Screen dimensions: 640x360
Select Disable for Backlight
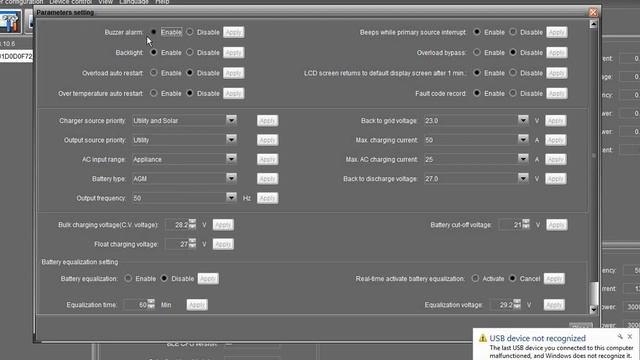click(190, 52)
